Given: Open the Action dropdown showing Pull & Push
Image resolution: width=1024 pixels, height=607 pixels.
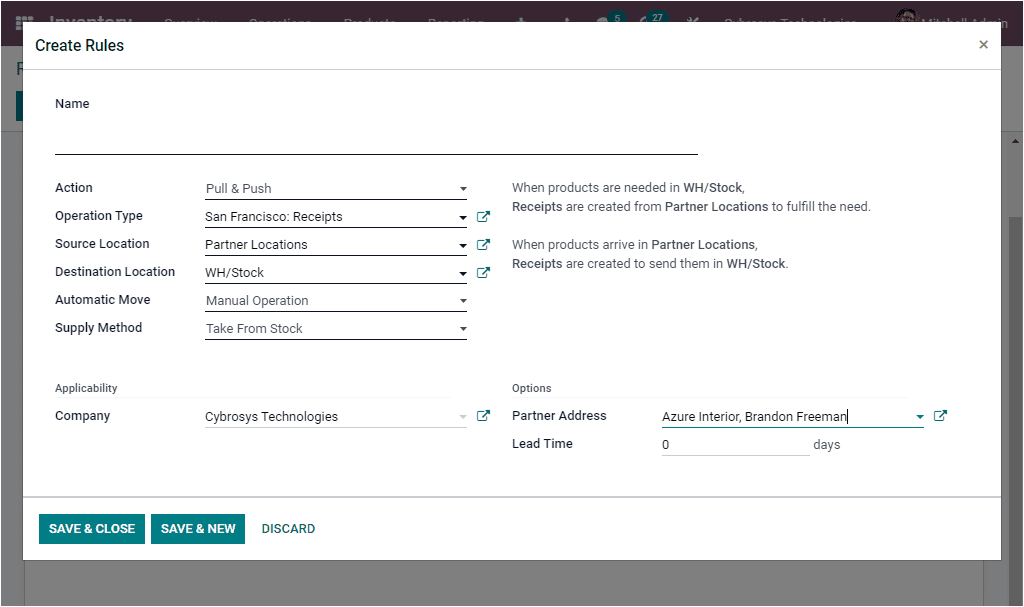Looking at the screenshot, I should pos(462,188).
